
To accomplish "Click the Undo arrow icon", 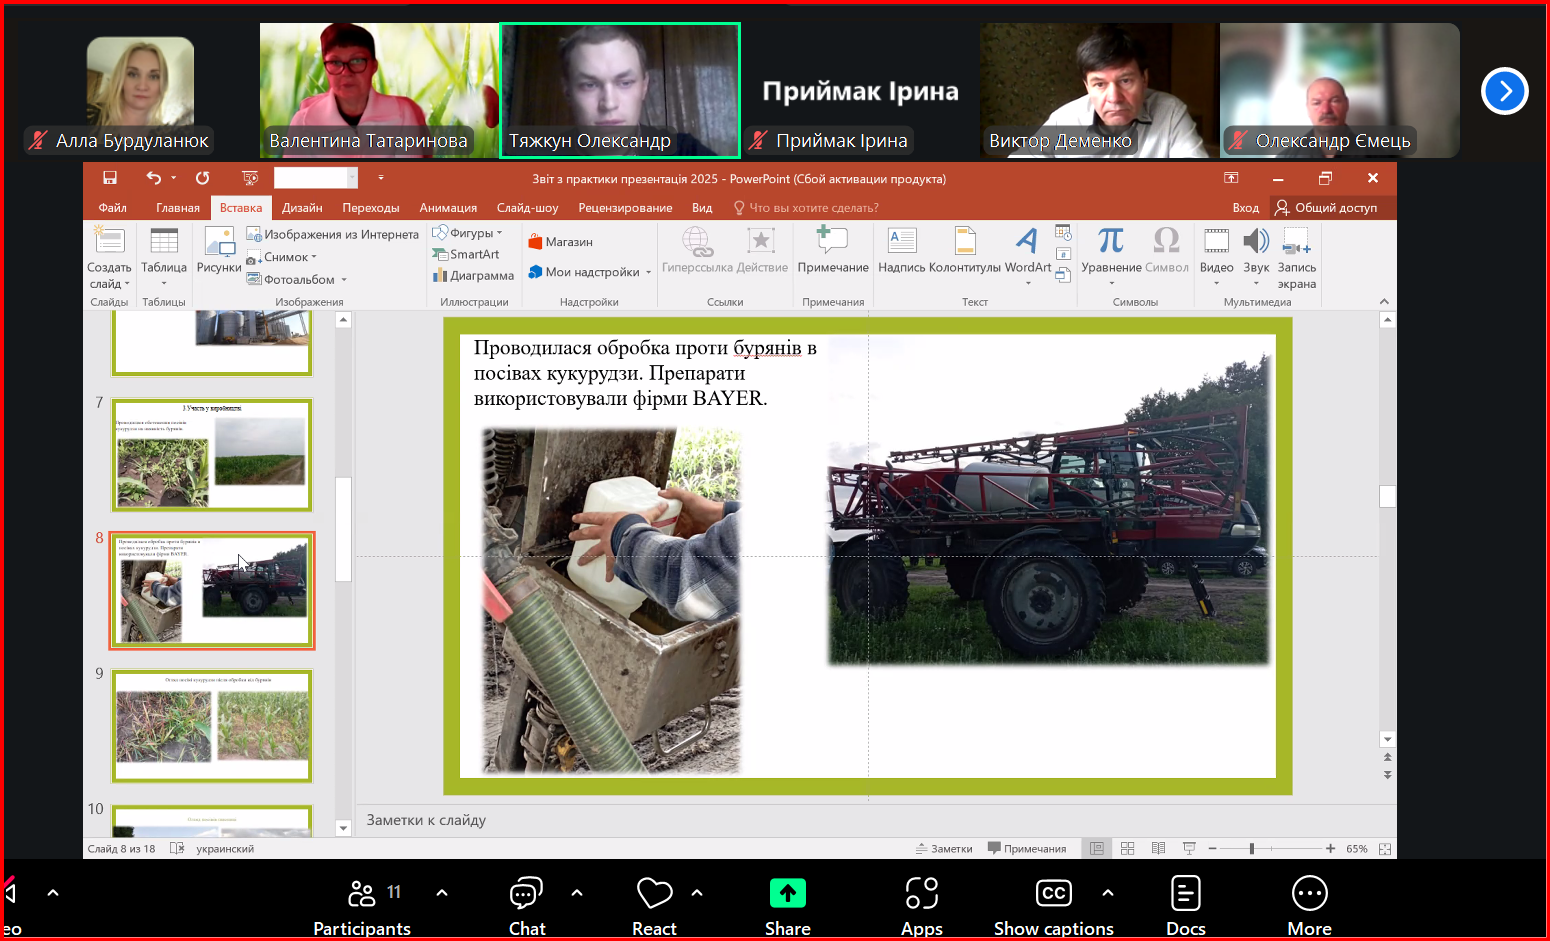I will pos(153,178).
